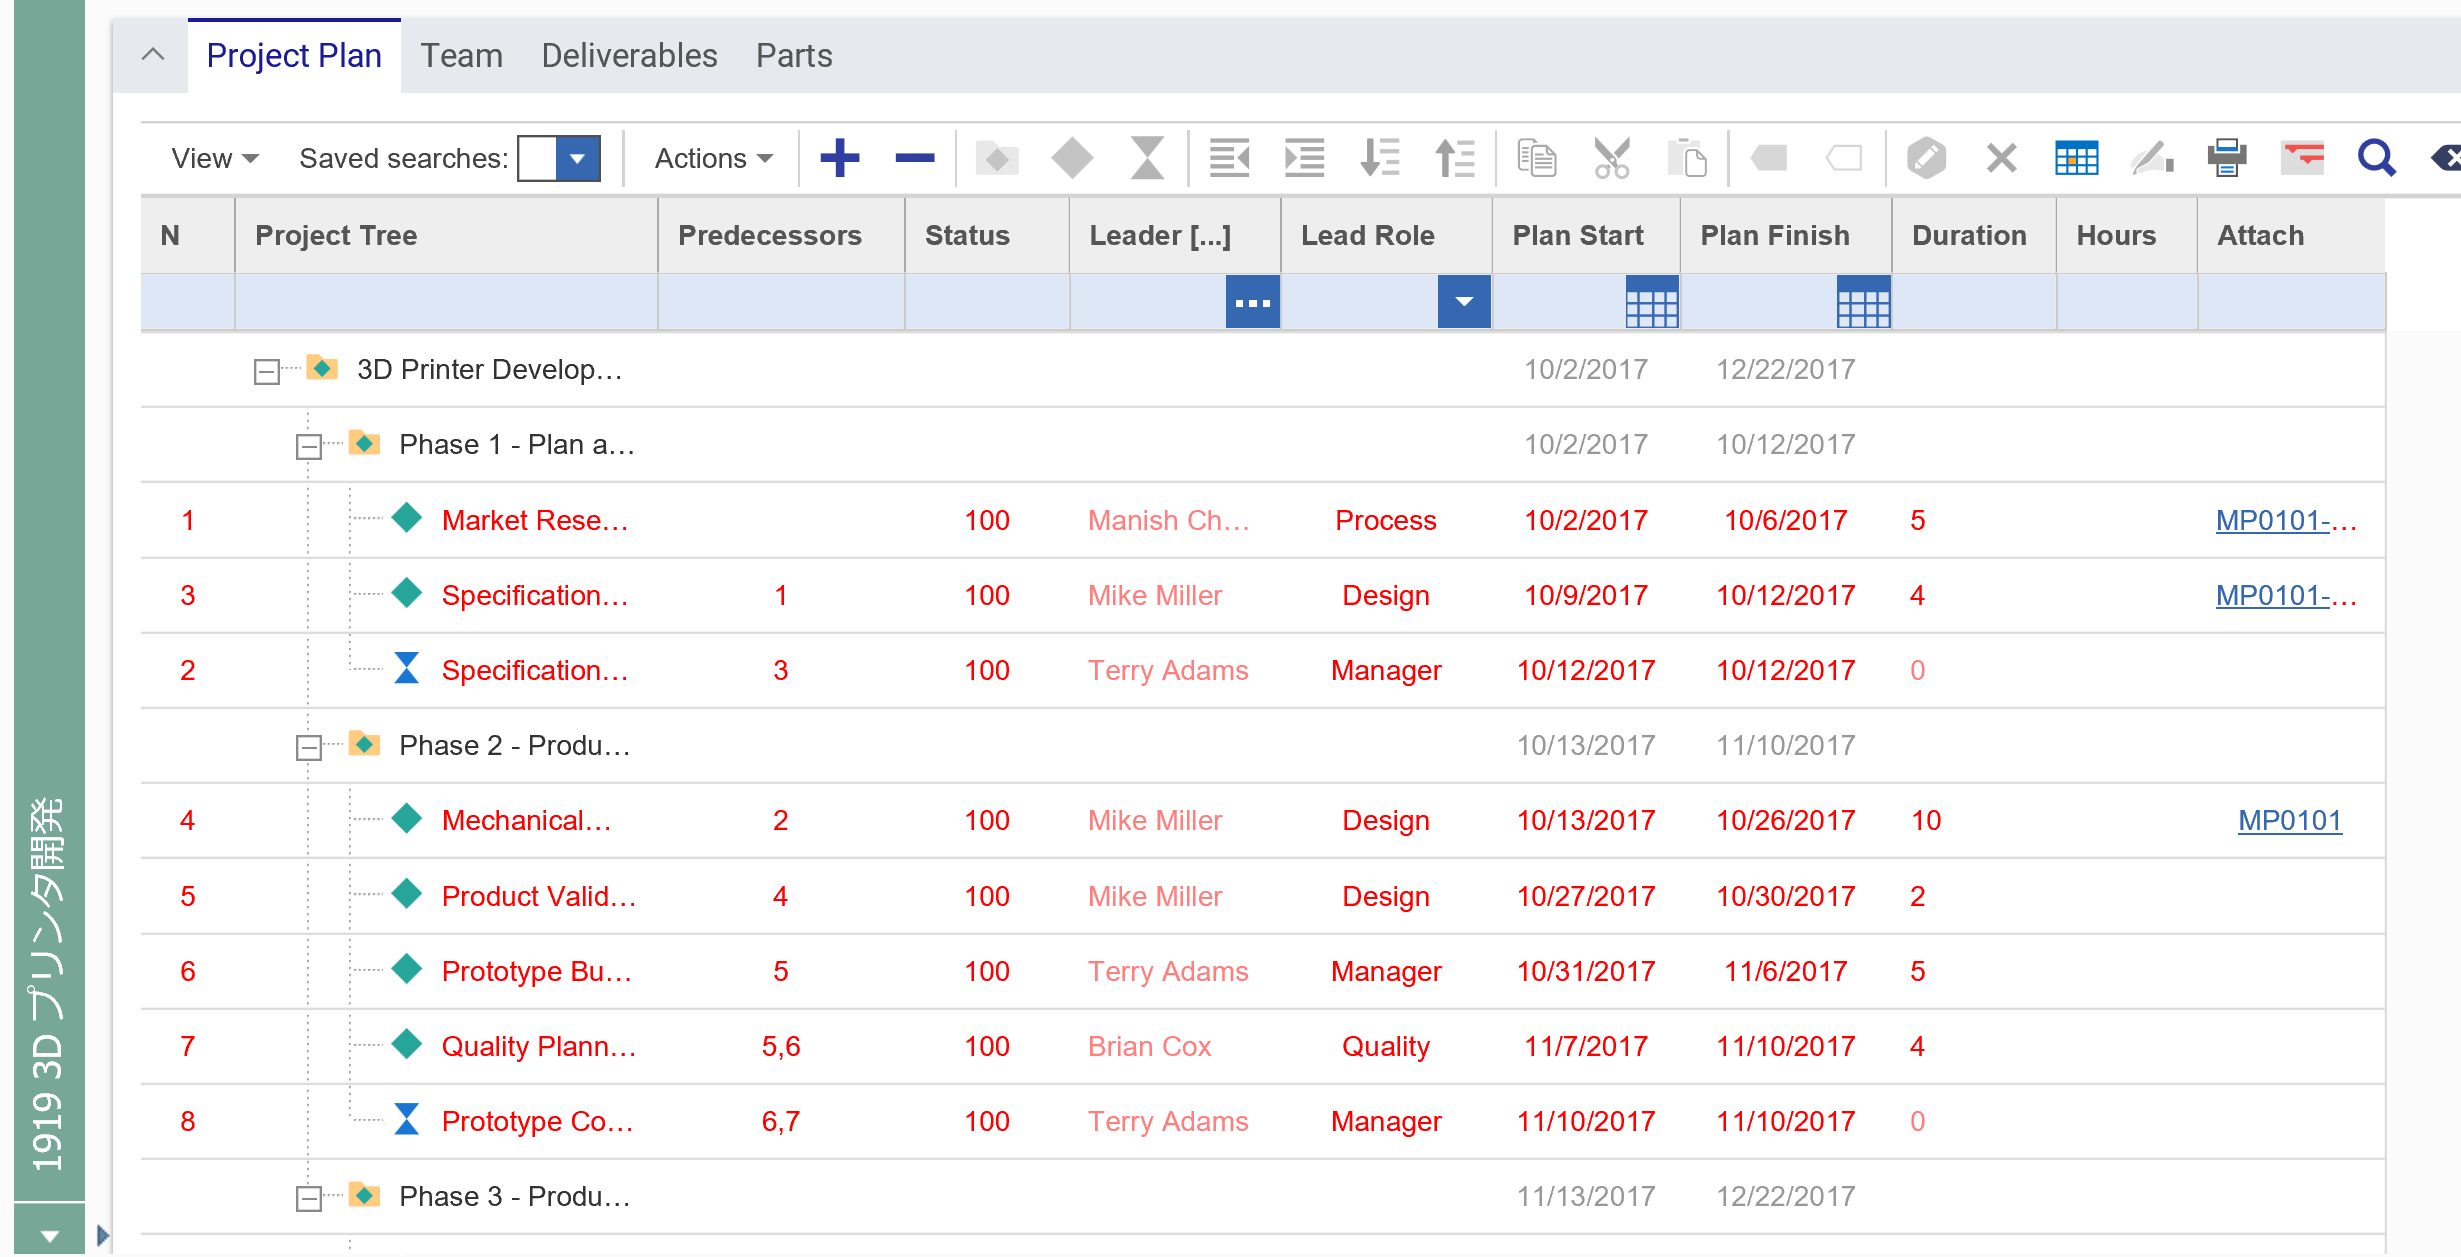Open the MP0101 attachment link
The height and width of the screenshot is (1257, 2461).
(x=2286, y=819)
